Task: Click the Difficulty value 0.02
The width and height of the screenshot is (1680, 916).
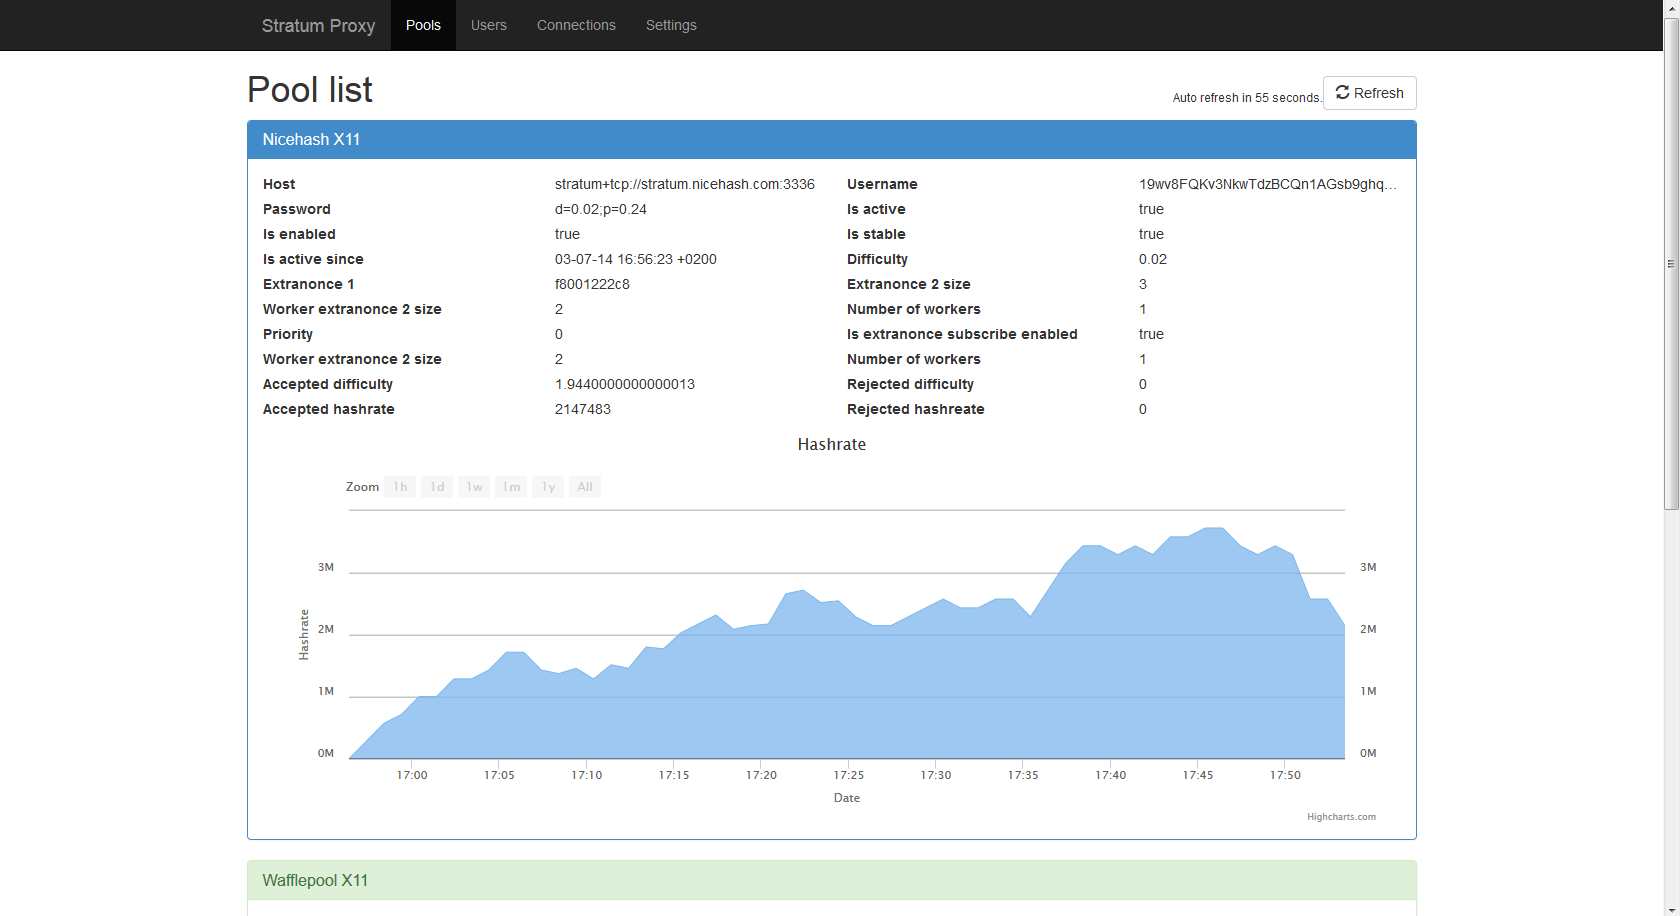Action: pyautogui.click(x=1153, y=259)
